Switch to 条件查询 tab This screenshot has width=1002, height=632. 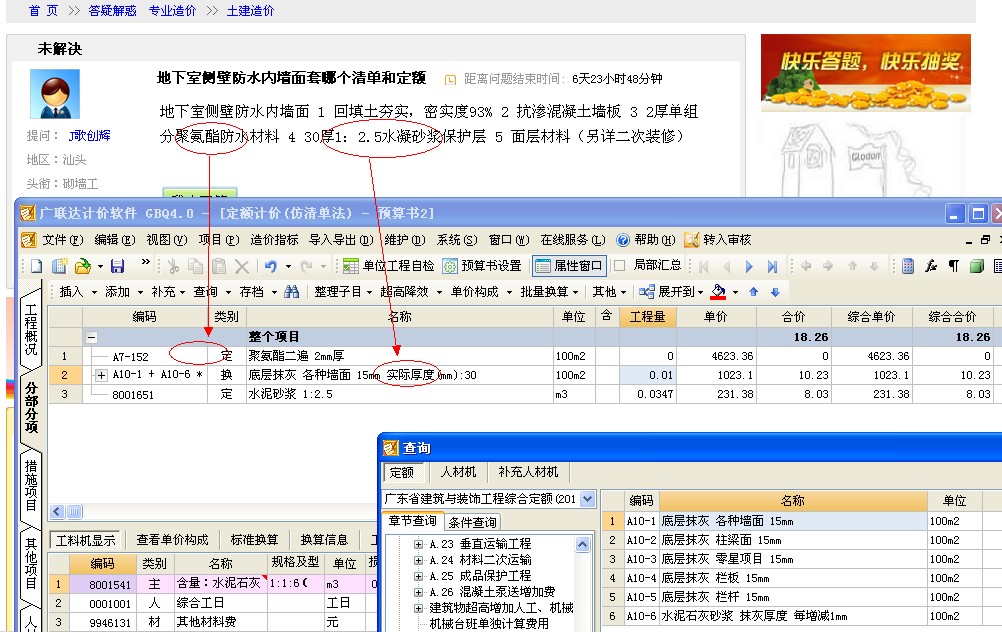tap(472, 522)
